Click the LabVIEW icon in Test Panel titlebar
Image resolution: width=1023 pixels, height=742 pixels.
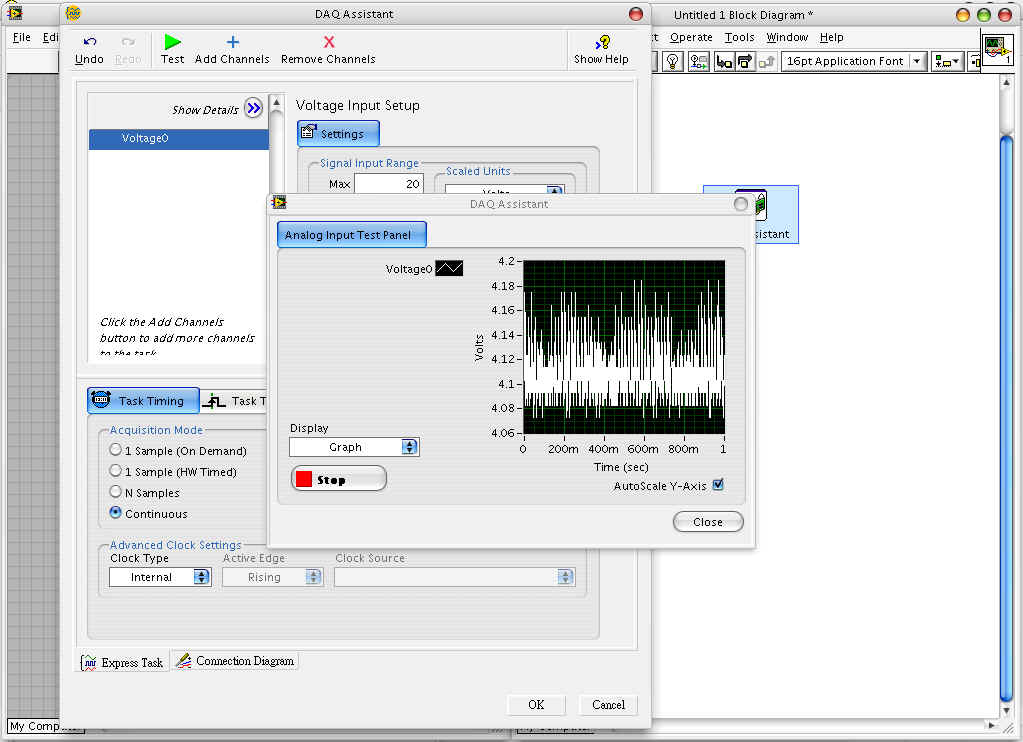coord(279,203)
